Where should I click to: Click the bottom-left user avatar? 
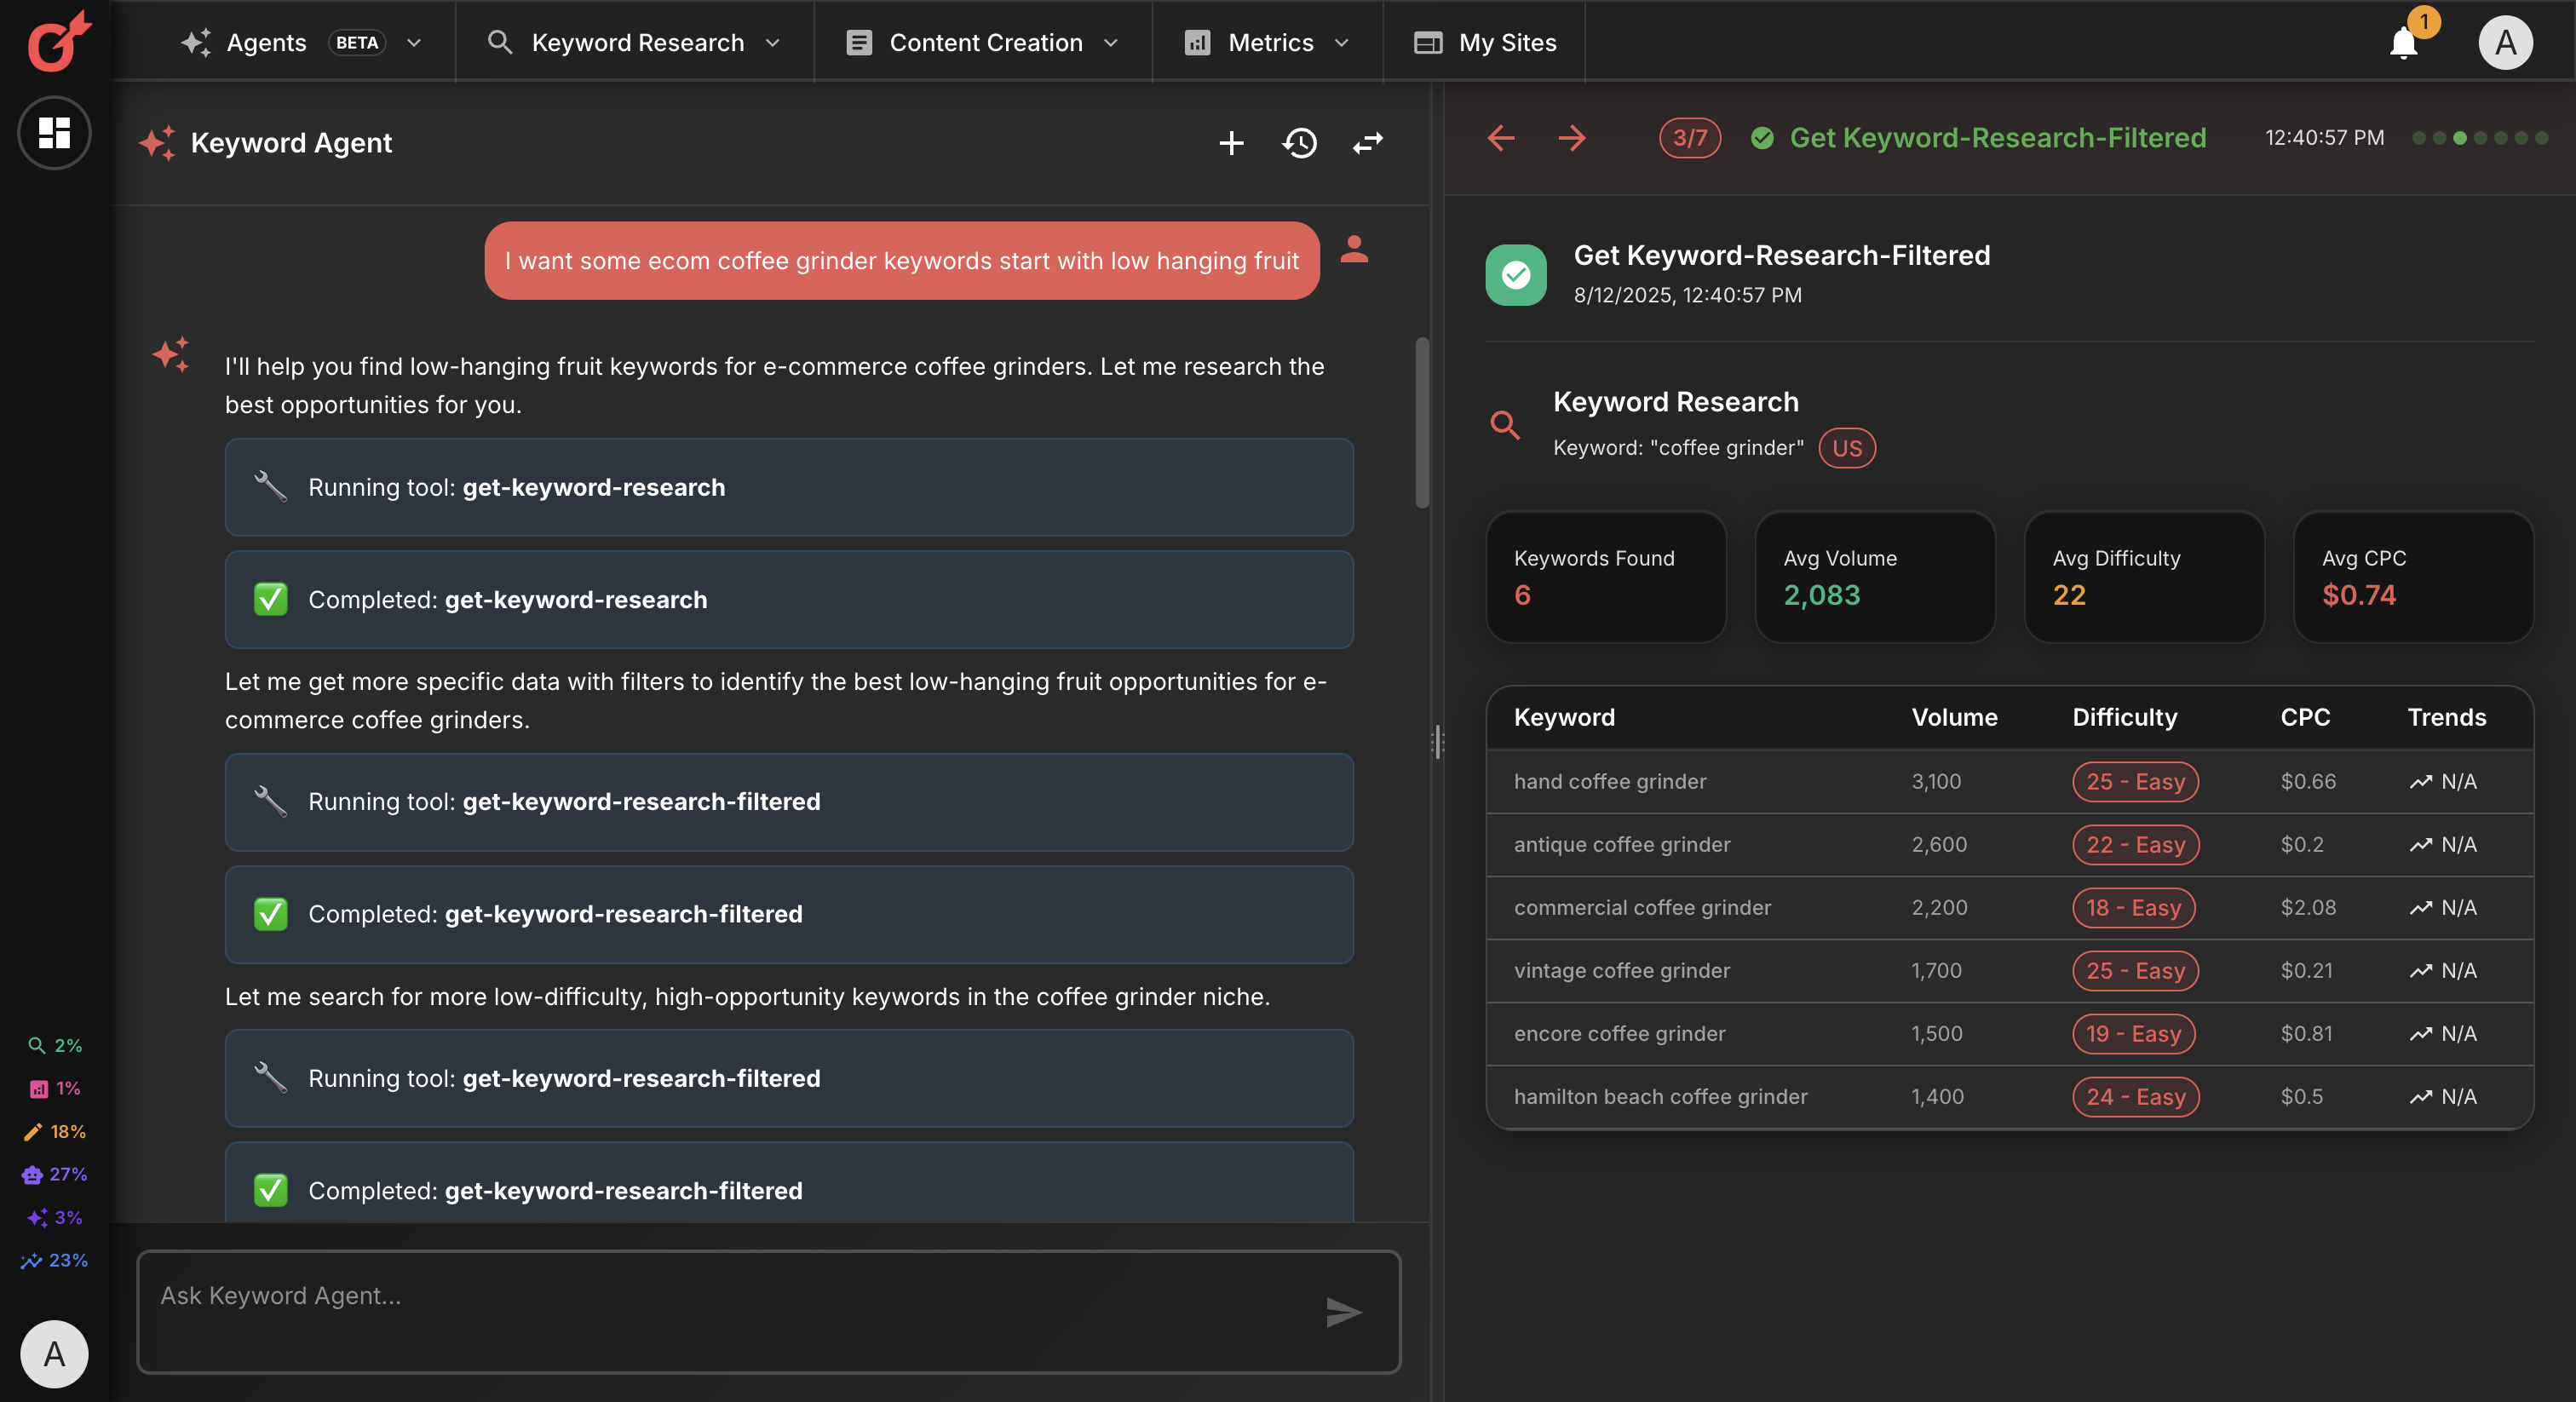point(54,1353)
